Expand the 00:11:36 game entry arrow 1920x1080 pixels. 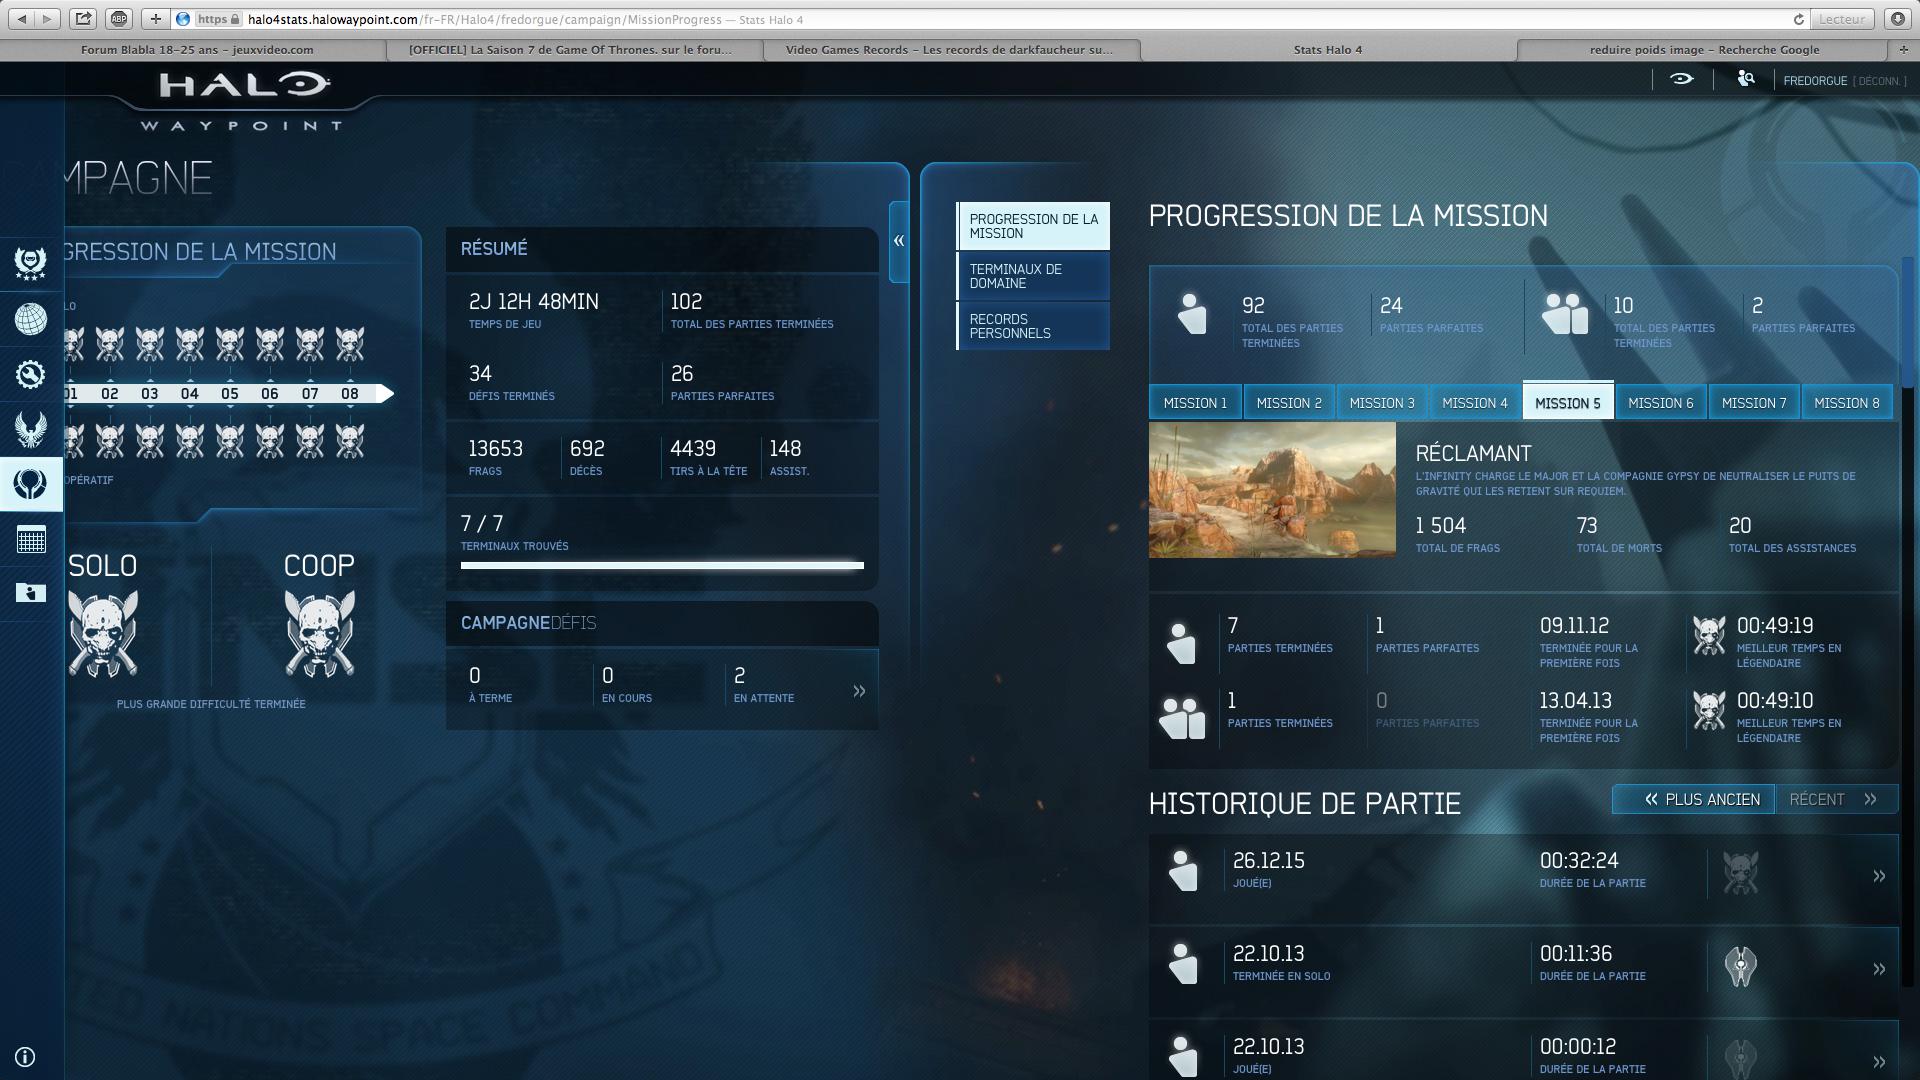(1878, 969)
